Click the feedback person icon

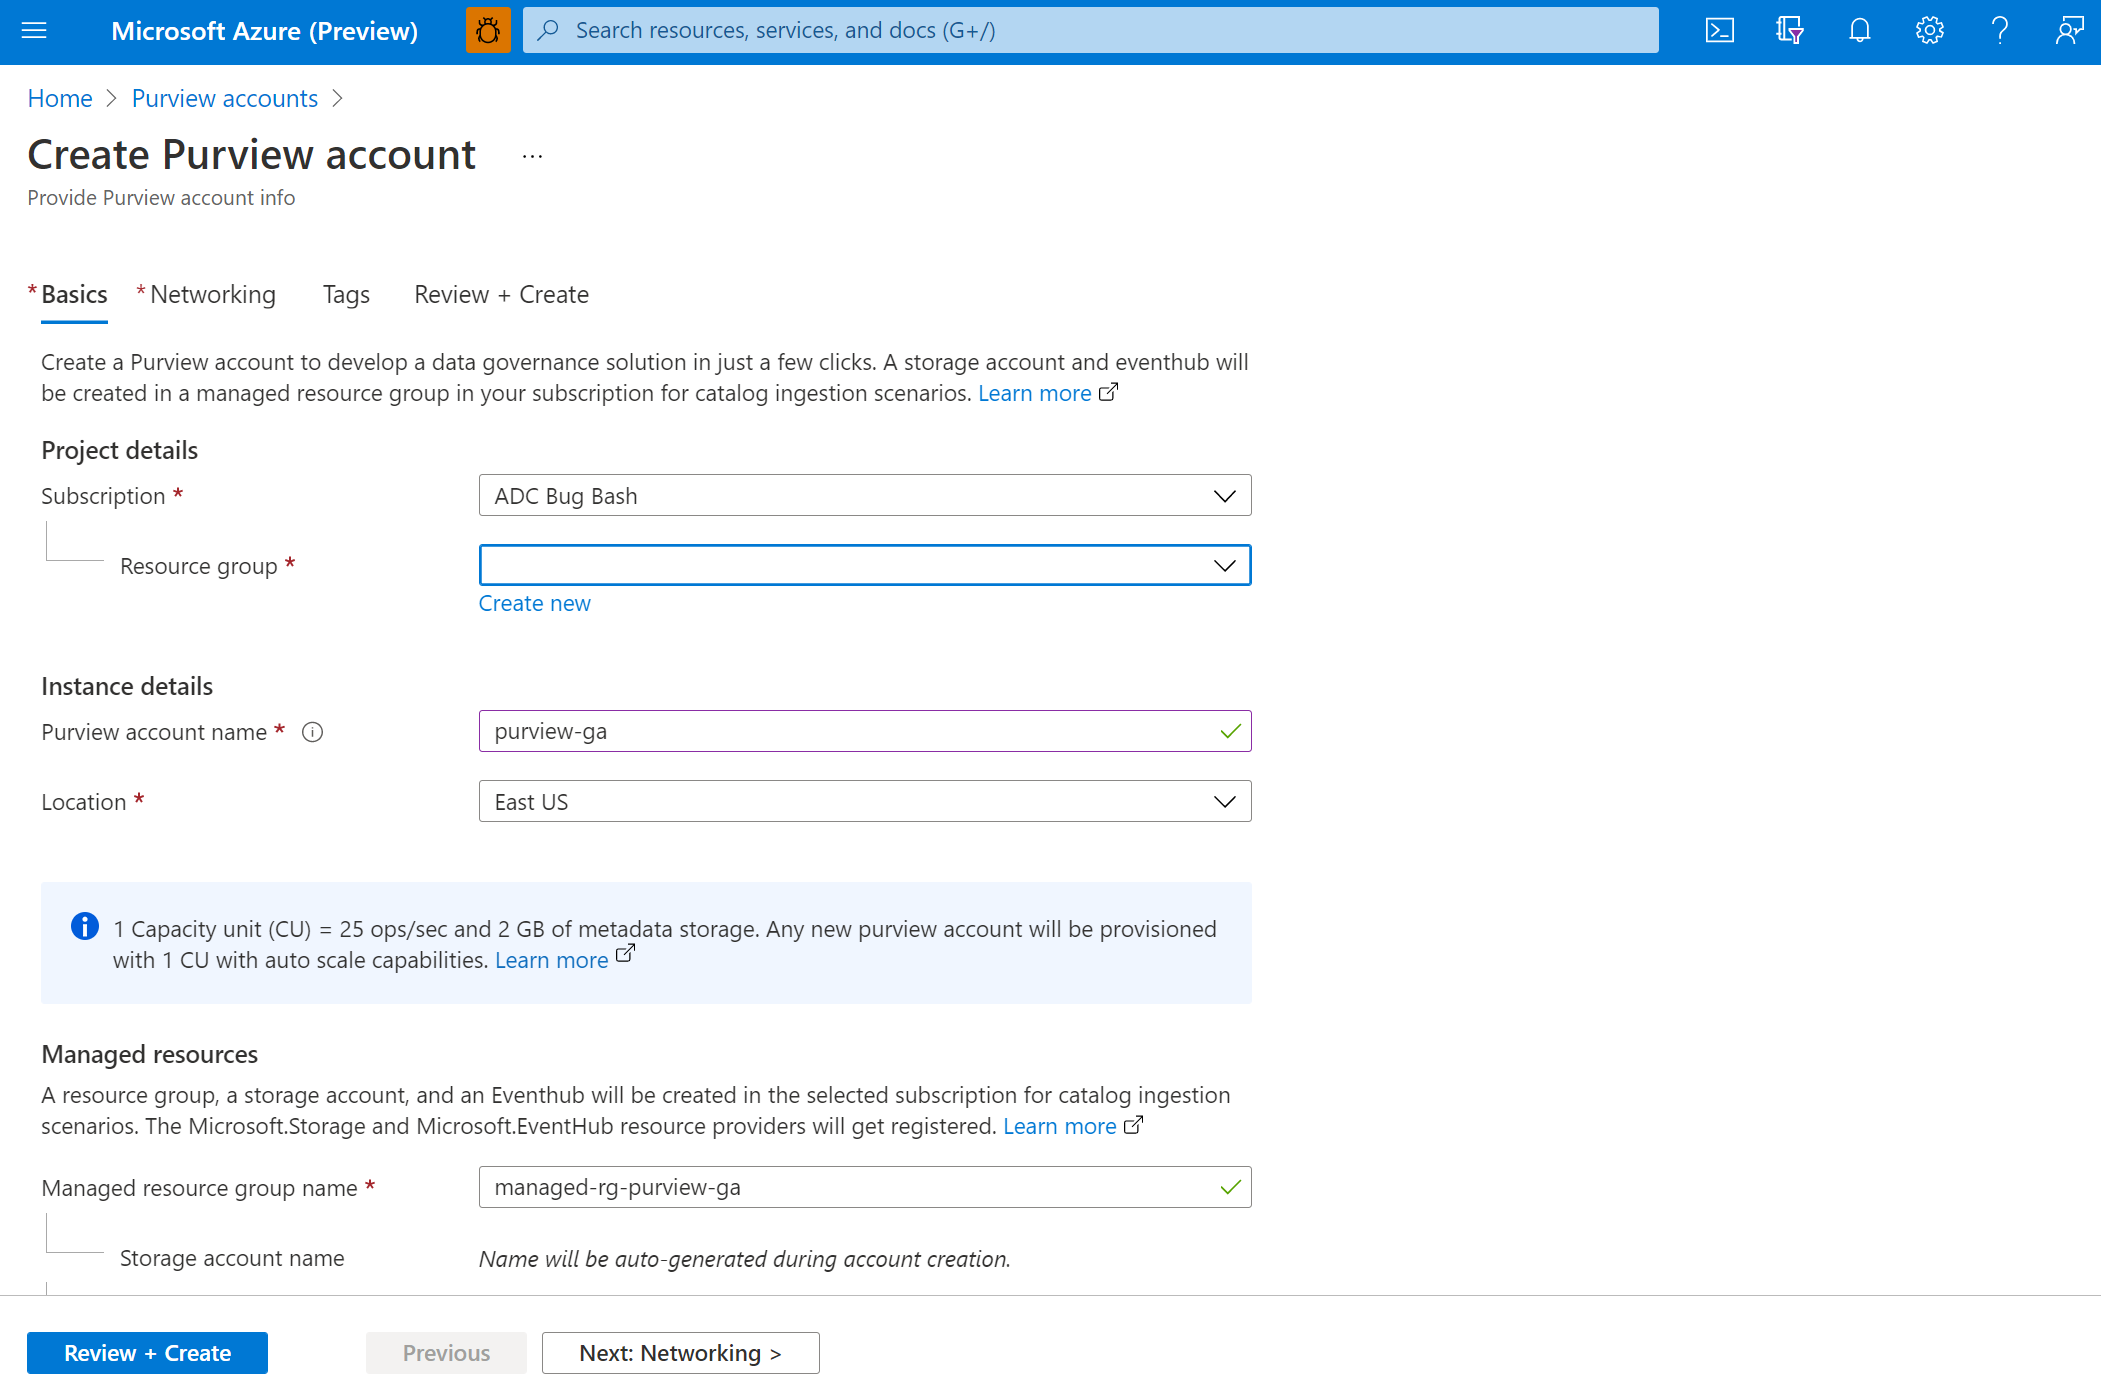pyautogui.click(x=2069, y=30)
